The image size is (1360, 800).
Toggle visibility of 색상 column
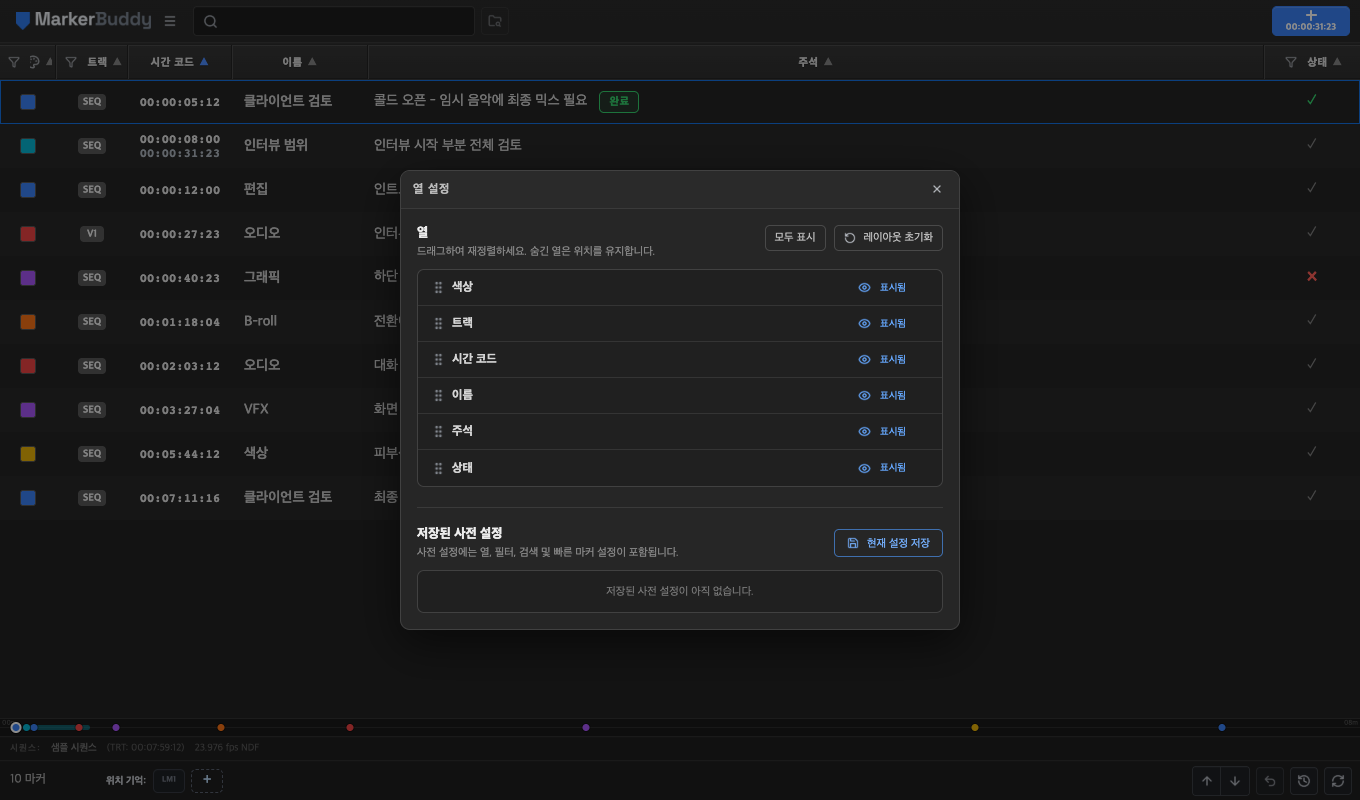[882, 287]
